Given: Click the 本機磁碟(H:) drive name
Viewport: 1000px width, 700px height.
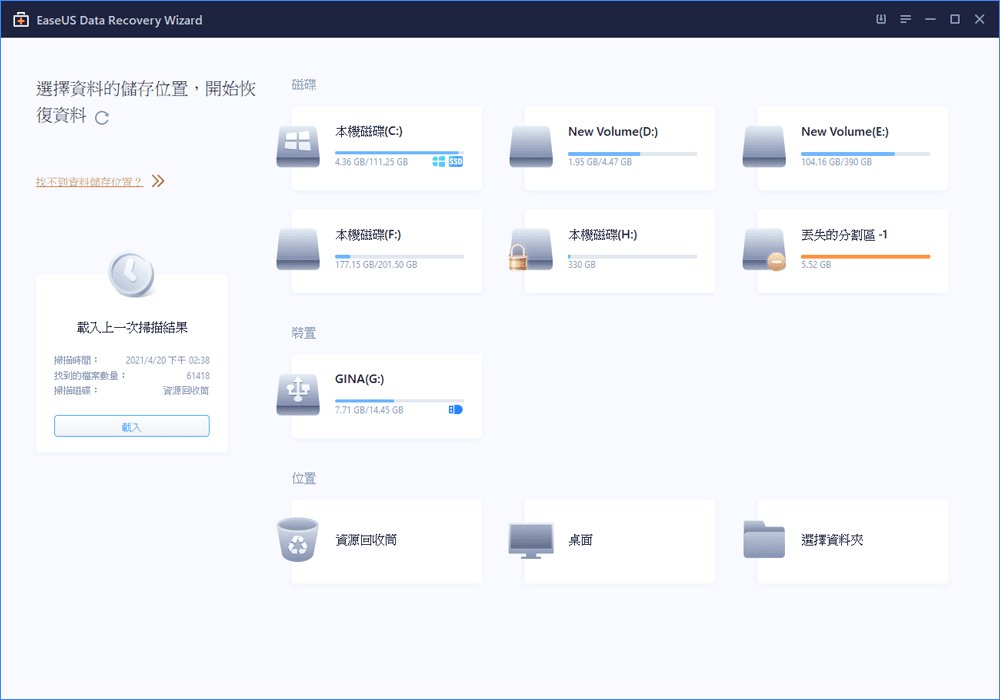Looking at the screenshot, I should (x=603, y=235).
